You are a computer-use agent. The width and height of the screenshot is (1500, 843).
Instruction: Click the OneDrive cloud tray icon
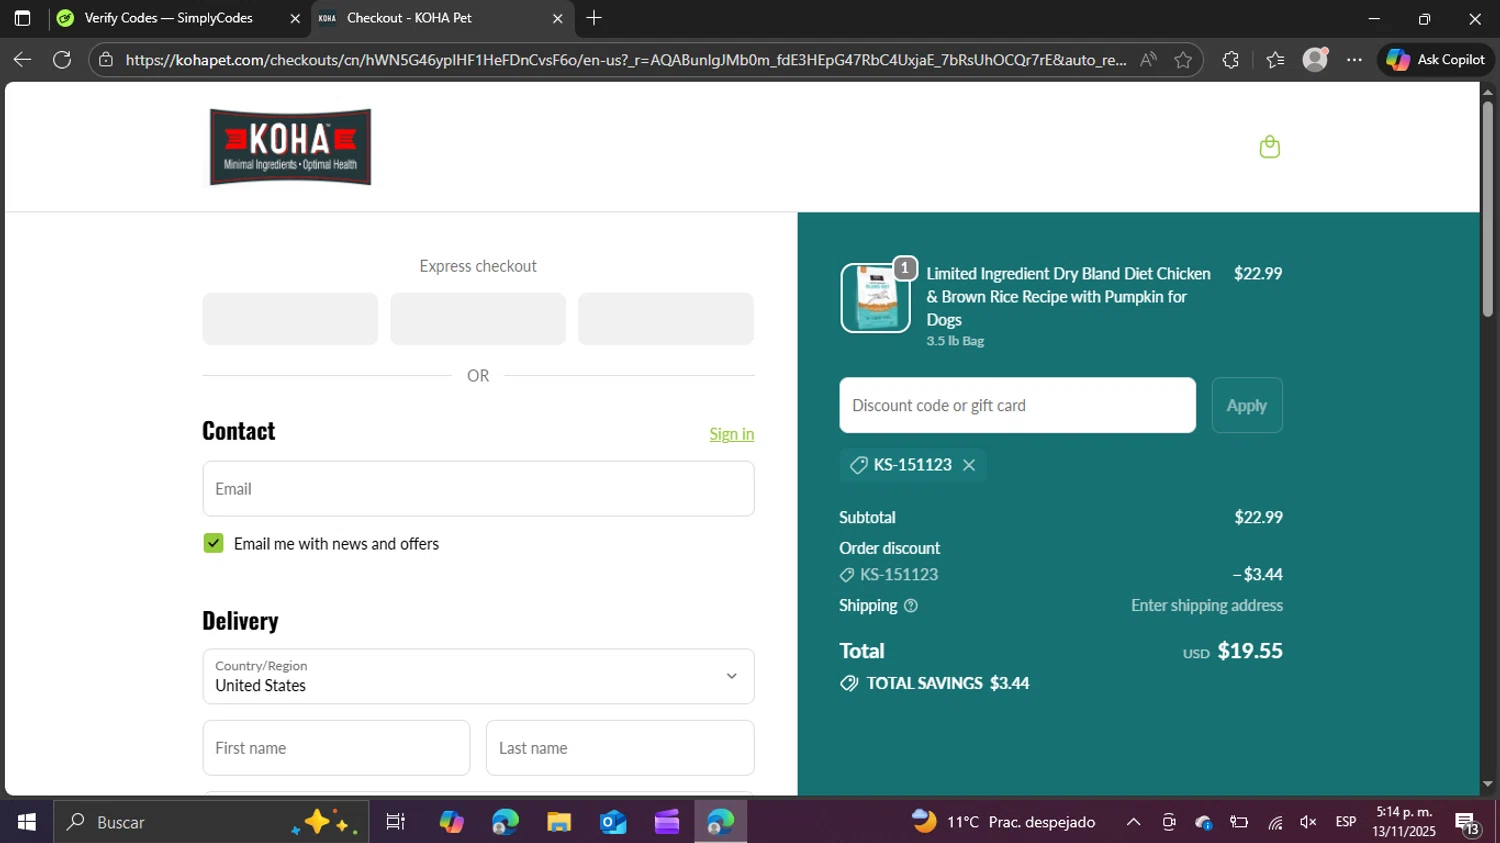coord(1204,822)
